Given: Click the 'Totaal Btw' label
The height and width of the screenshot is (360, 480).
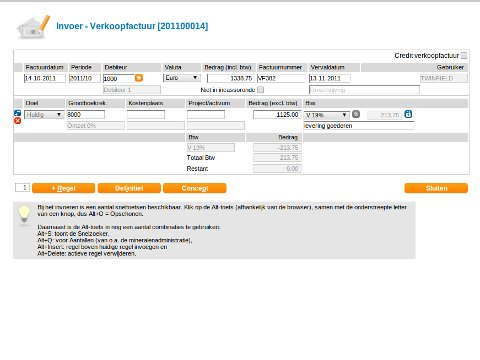Looking at the screenshot, I should coord(201,158).
